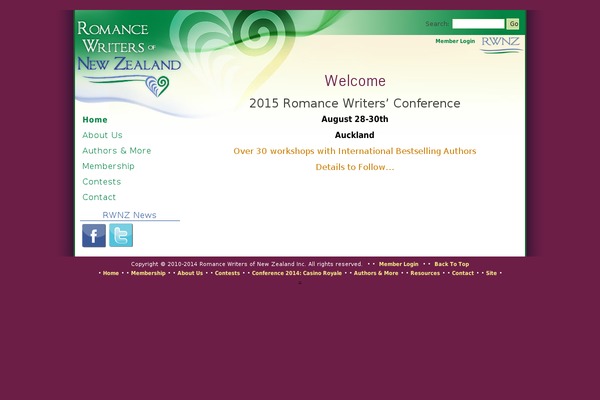Click the copyright notice text in footer

(x=246, y=264)
